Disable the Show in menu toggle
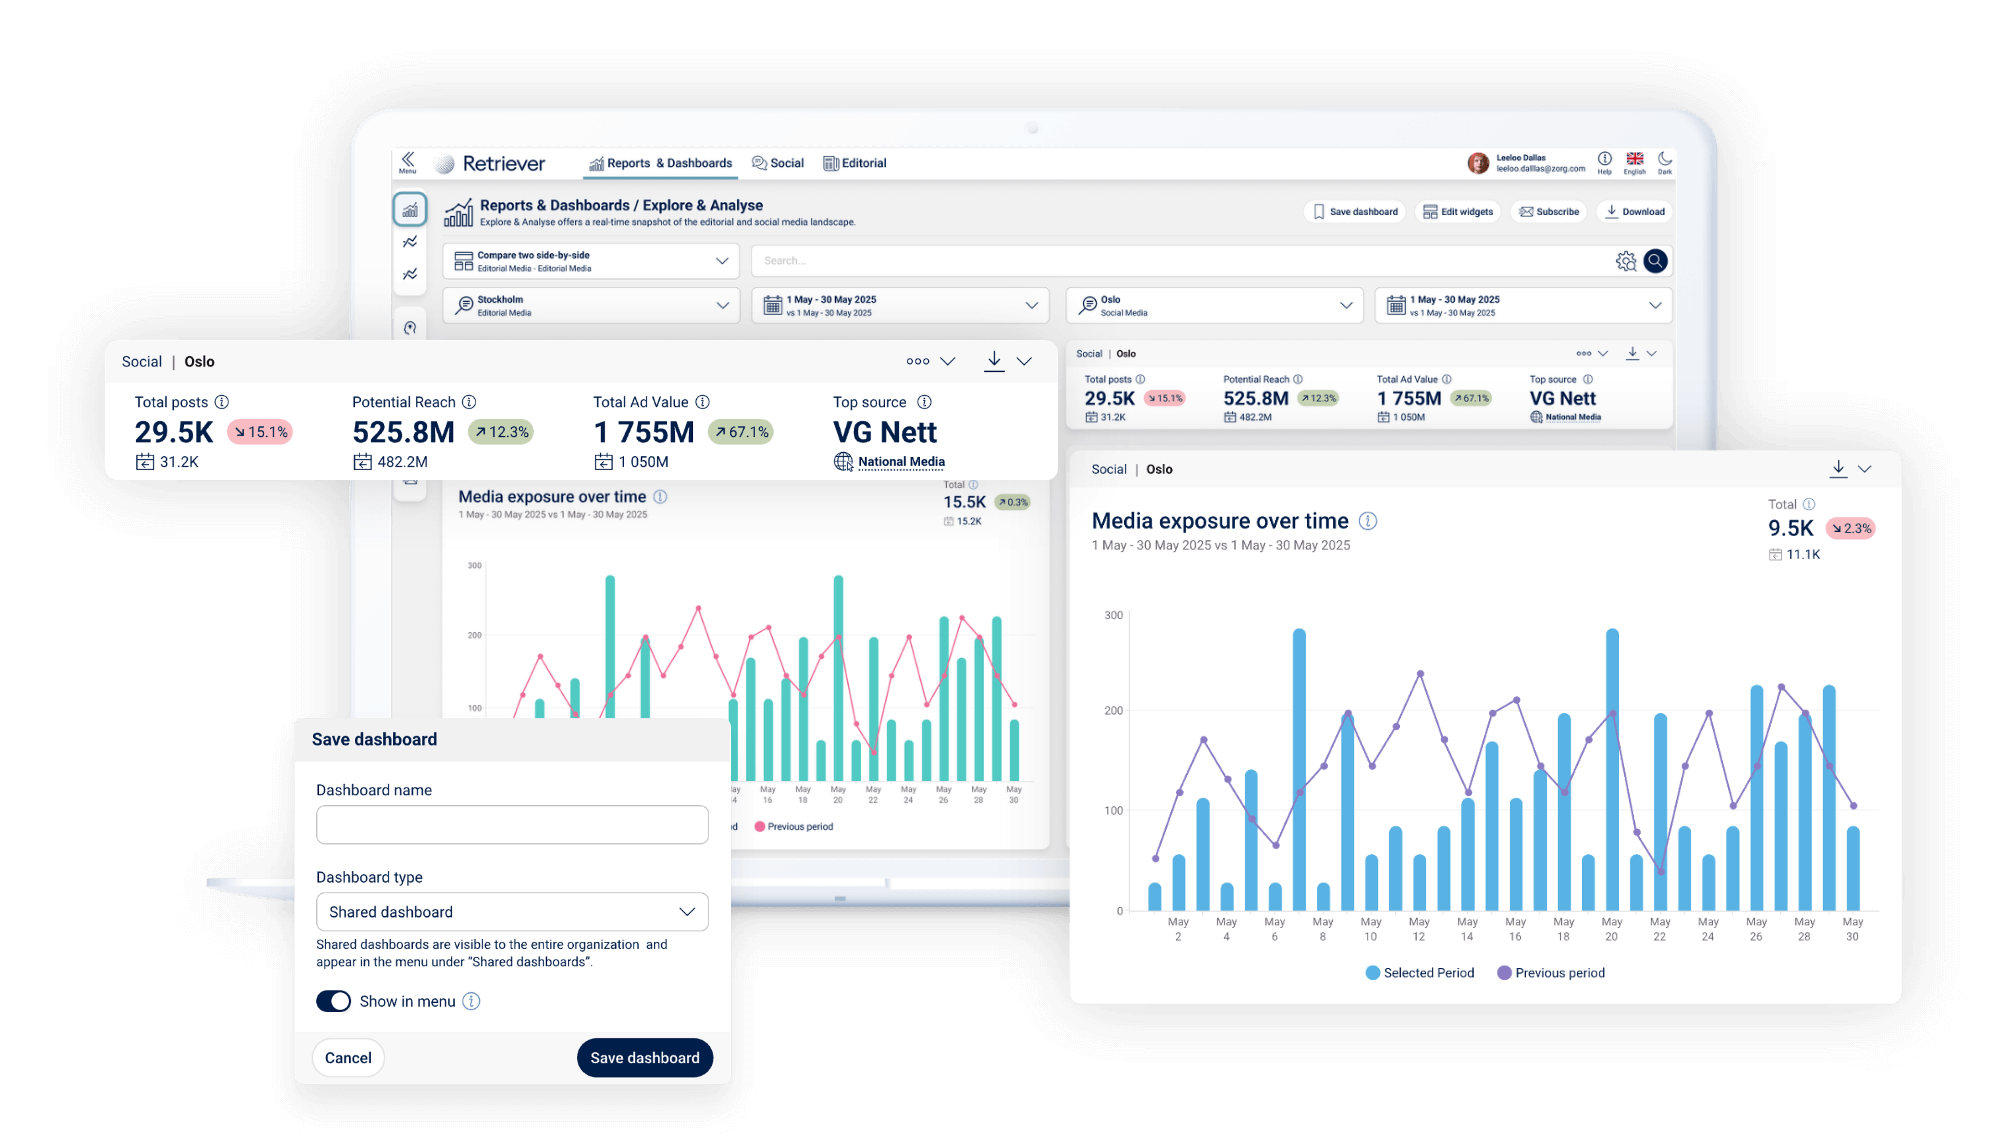2010x1144 pixels. click(x=333, y=1000)
